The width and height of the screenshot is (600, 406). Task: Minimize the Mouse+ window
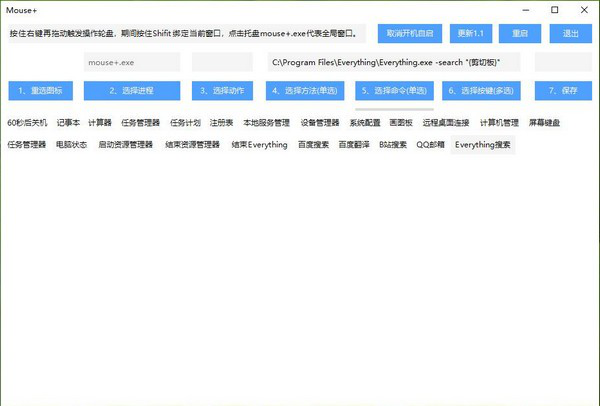tap(526, 10)
